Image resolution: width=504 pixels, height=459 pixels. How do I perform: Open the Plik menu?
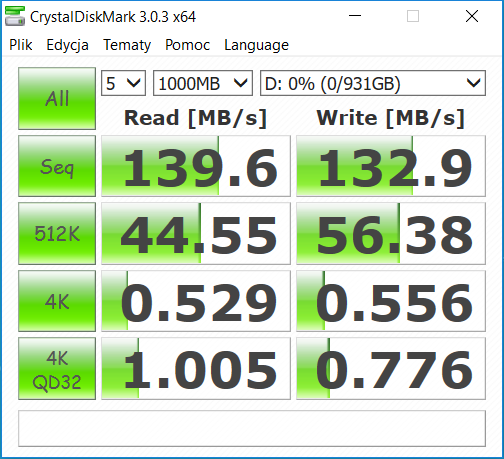(21, 45)
